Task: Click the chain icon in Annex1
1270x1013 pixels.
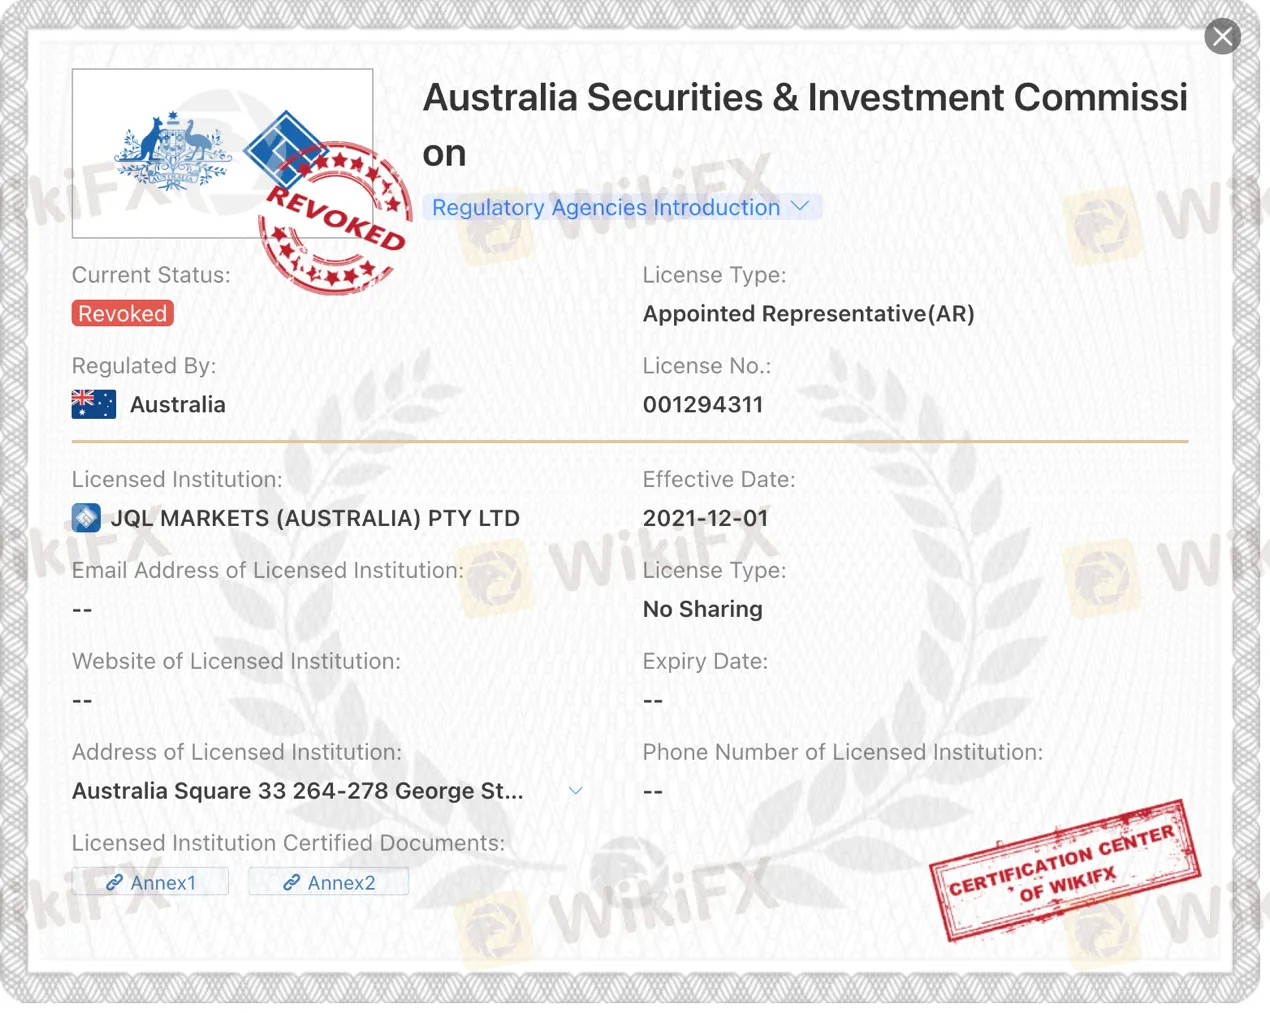Action: pyautogui.click(x=115, y=882)
